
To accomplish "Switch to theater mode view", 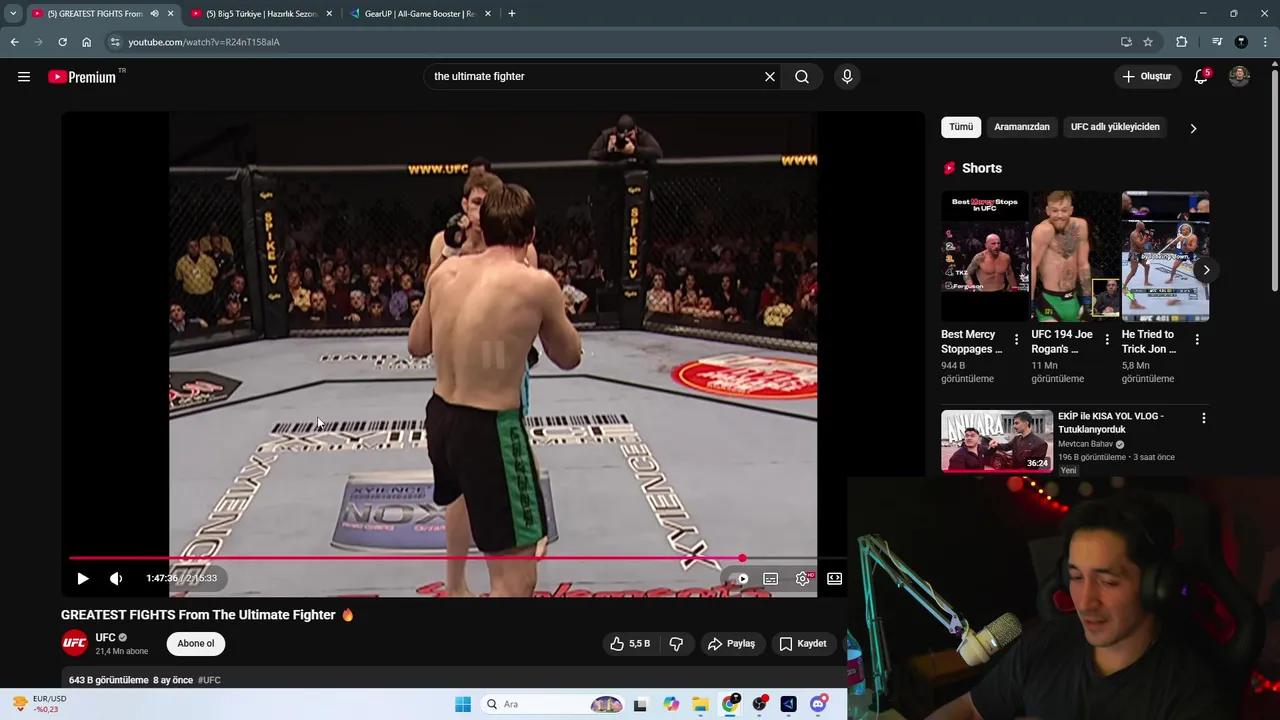I will 835,578.
